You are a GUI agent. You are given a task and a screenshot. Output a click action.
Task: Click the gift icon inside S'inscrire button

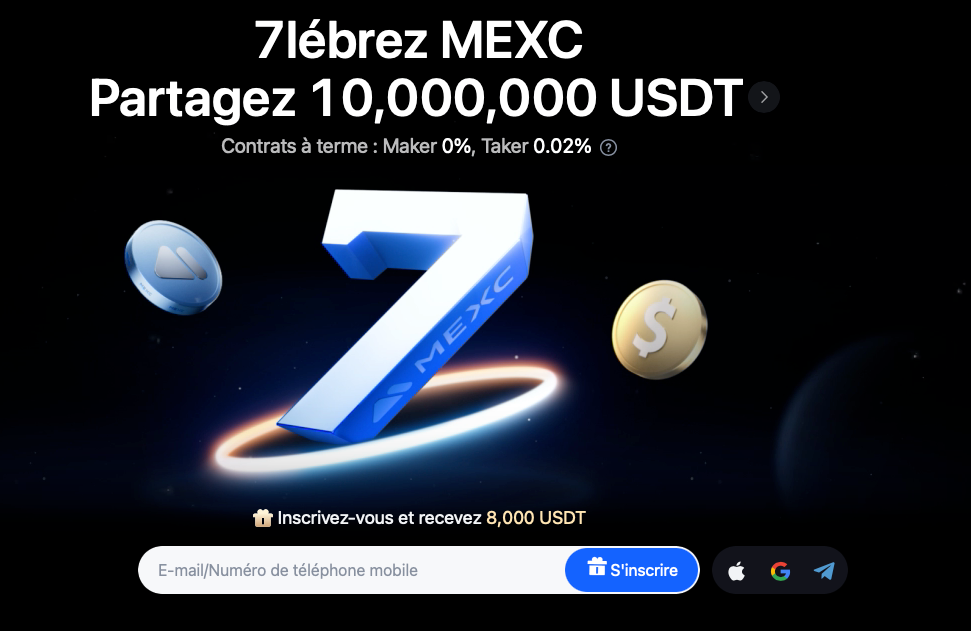point(597,567)
